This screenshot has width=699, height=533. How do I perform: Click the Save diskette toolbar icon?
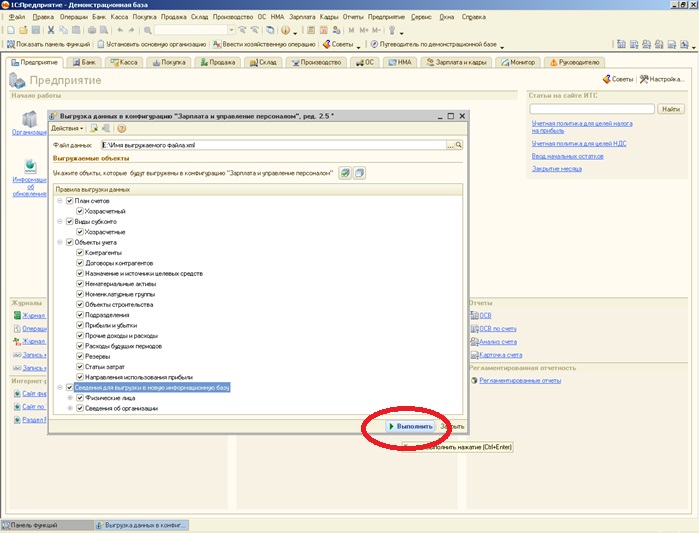click(36, 30)
